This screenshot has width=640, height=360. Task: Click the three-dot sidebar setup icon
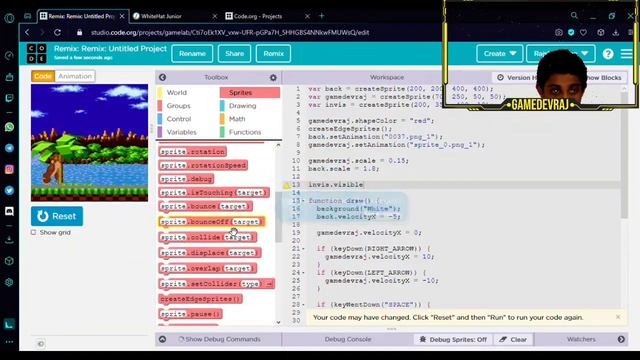[x=9, y=342]
